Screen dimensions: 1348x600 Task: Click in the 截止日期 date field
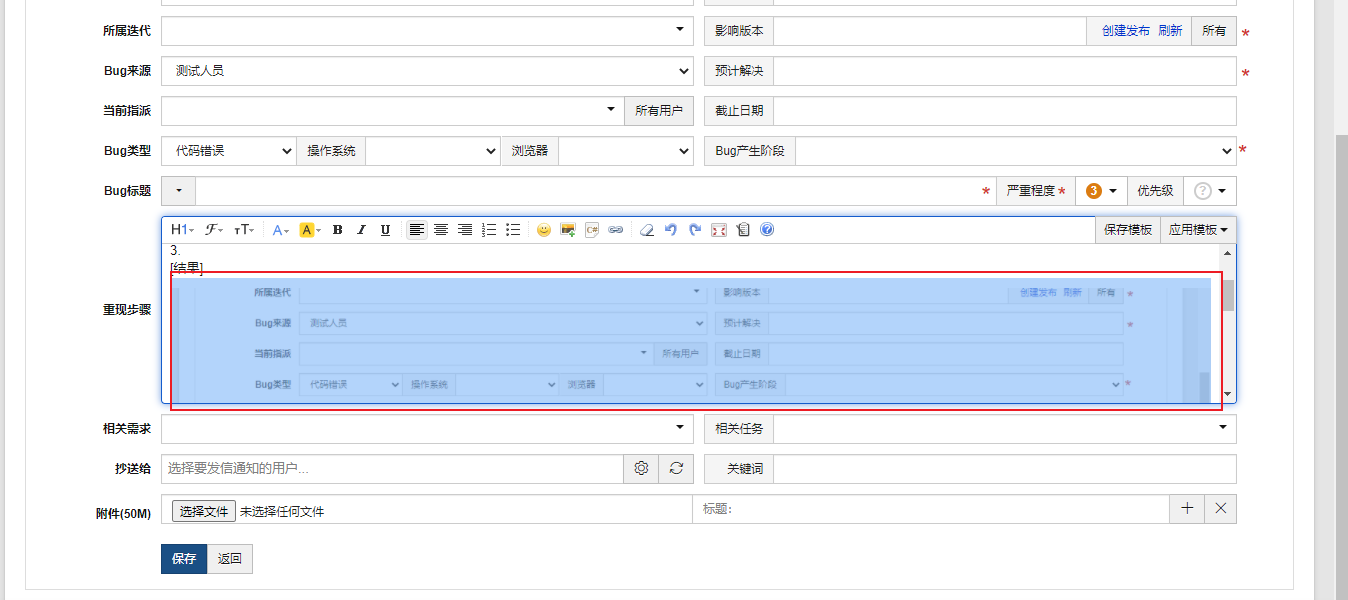(x=1005, y=111)
